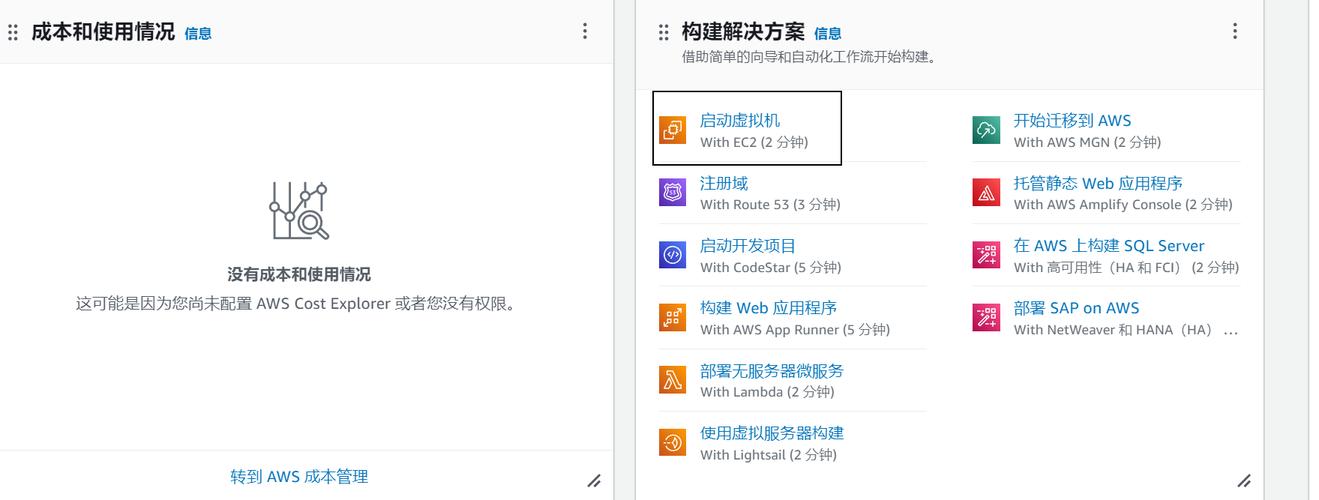
Task: Click resize handle of 构建解决方案 widget
Action: click(x=1244, y=481)
